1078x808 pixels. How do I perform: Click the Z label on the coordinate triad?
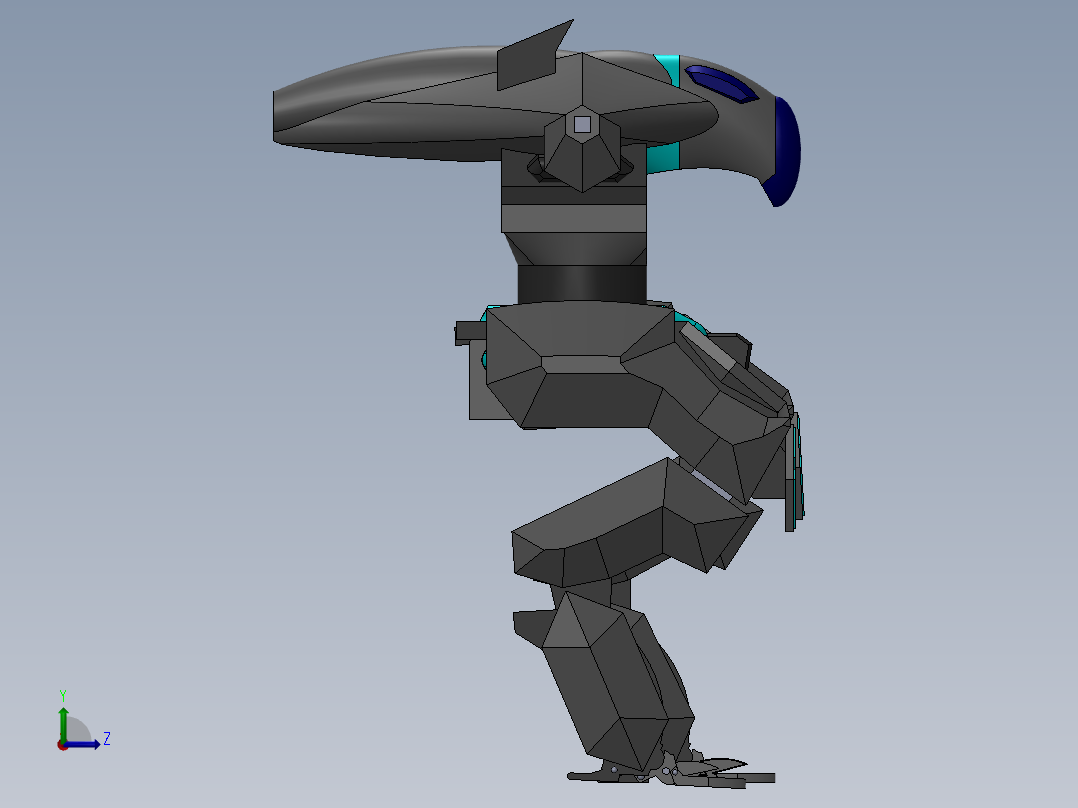107,739
